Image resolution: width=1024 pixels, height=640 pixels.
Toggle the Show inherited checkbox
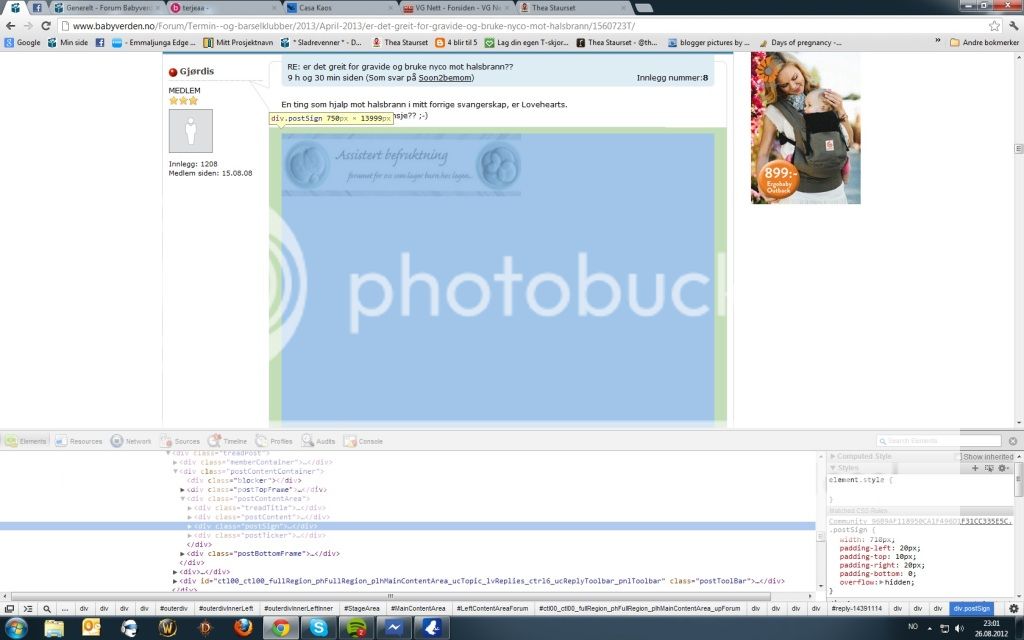(958, 456)
